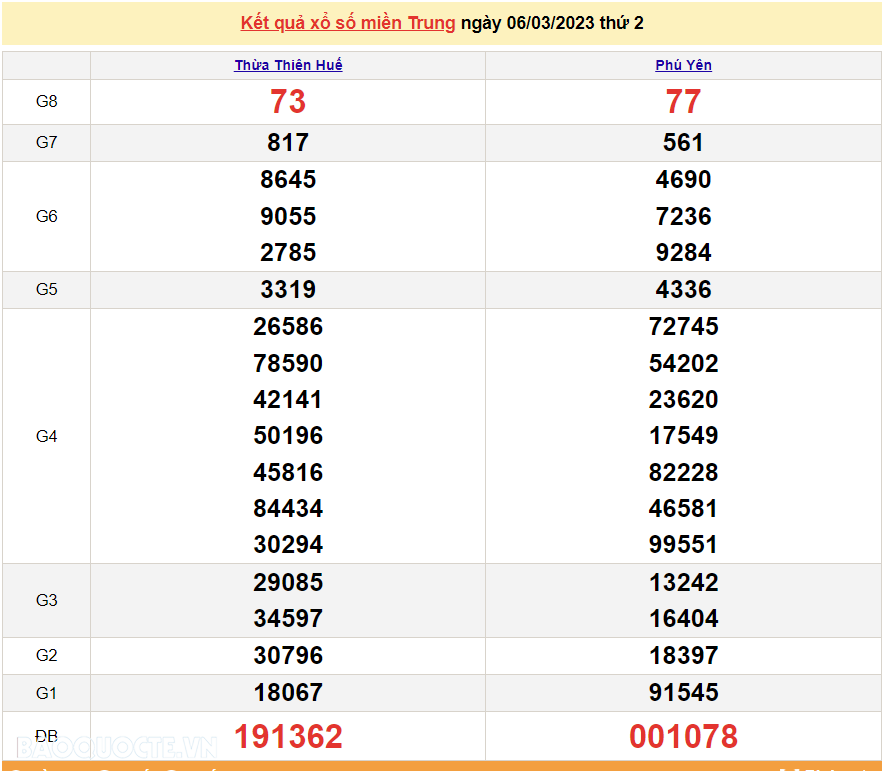
Task: Click number 9284 under Phú Yên G6
Action: pyautogui.click(x=683, y=252)
